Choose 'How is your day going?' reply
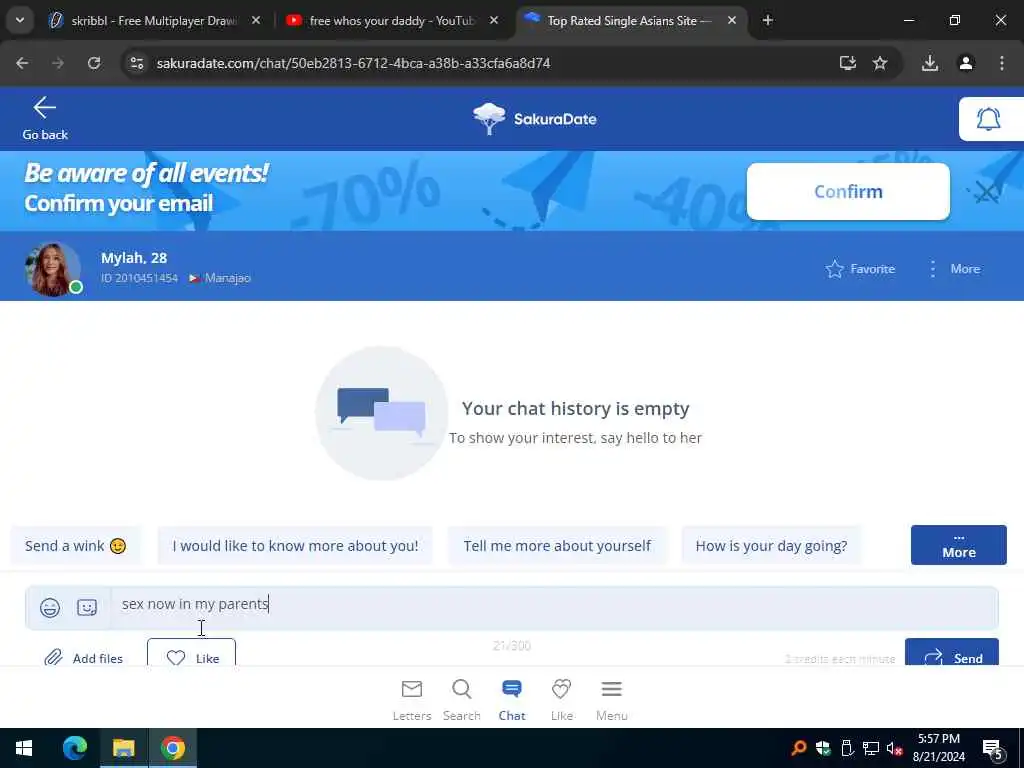Image resolution: width=1024 pixels, height=768 pixels. tap(771, 545)
